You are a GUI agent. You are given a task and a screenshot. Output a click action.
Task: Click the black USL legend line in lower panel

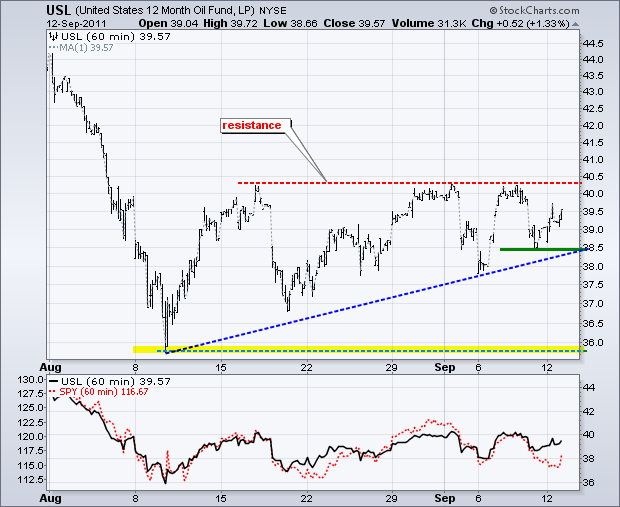(x=53, y=382)
